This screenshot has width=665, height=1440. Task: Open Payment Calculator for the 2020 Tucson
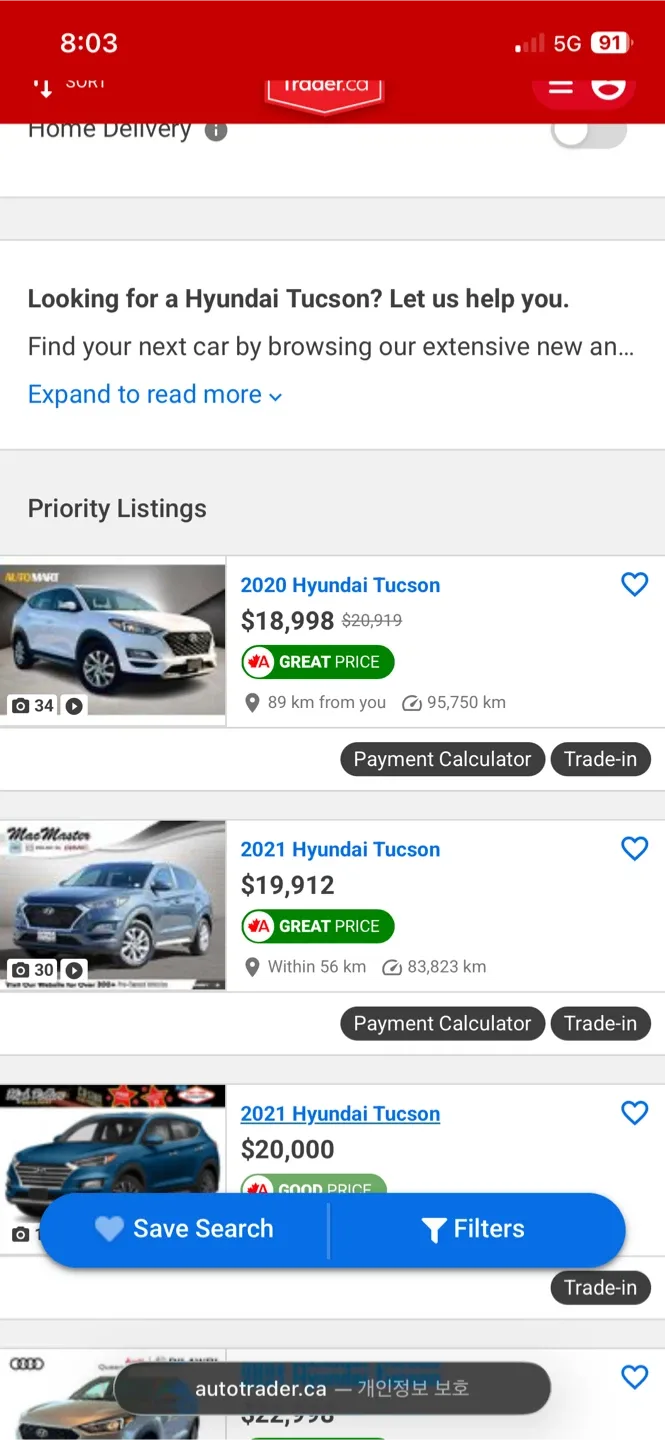pos(442,759)
